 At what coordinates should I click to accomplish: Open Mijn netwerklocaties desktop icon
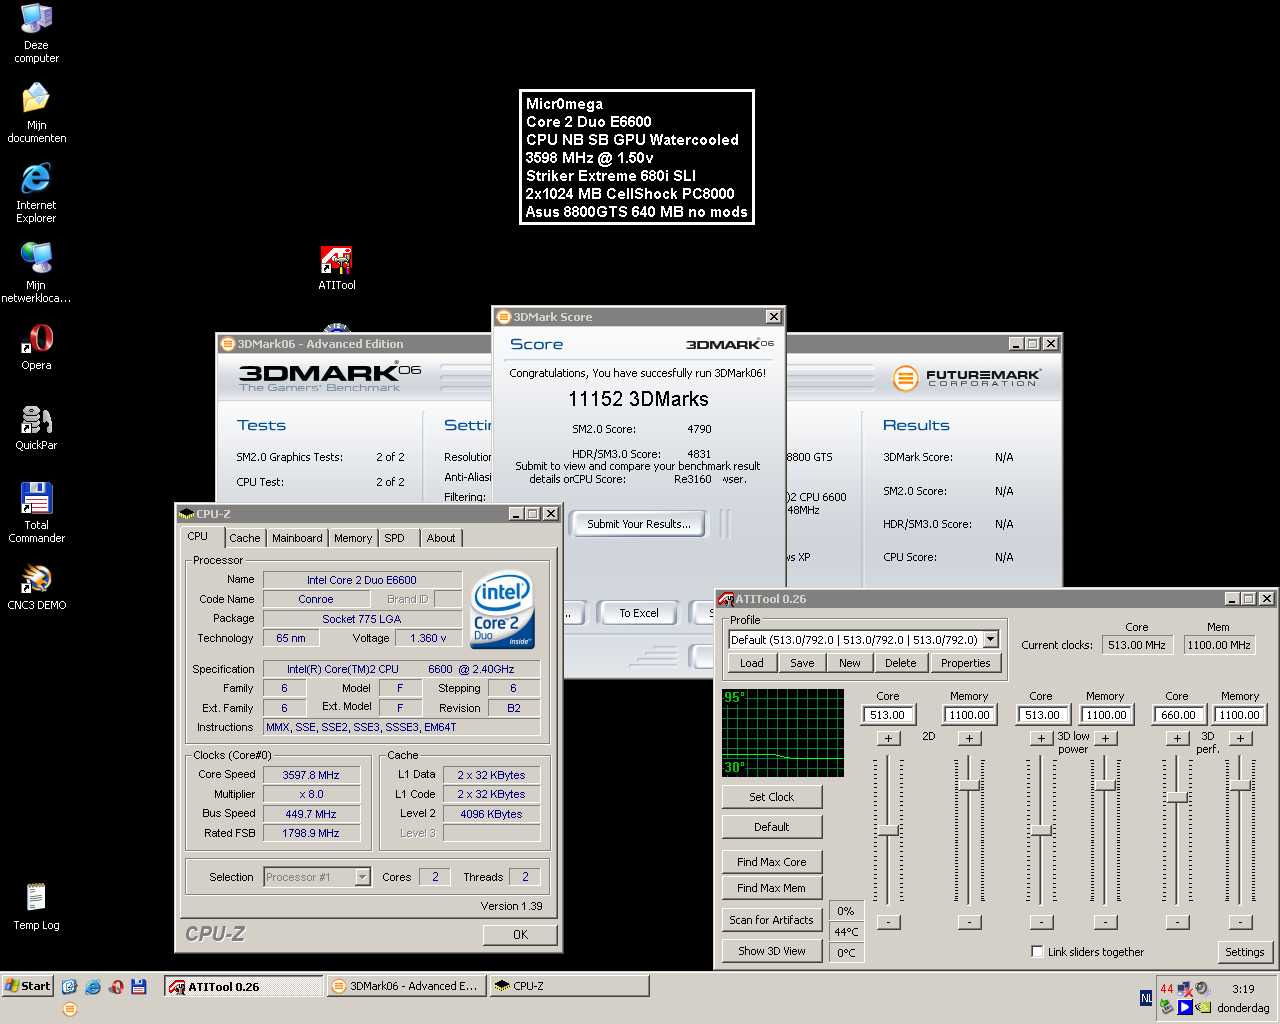(36, 273)
